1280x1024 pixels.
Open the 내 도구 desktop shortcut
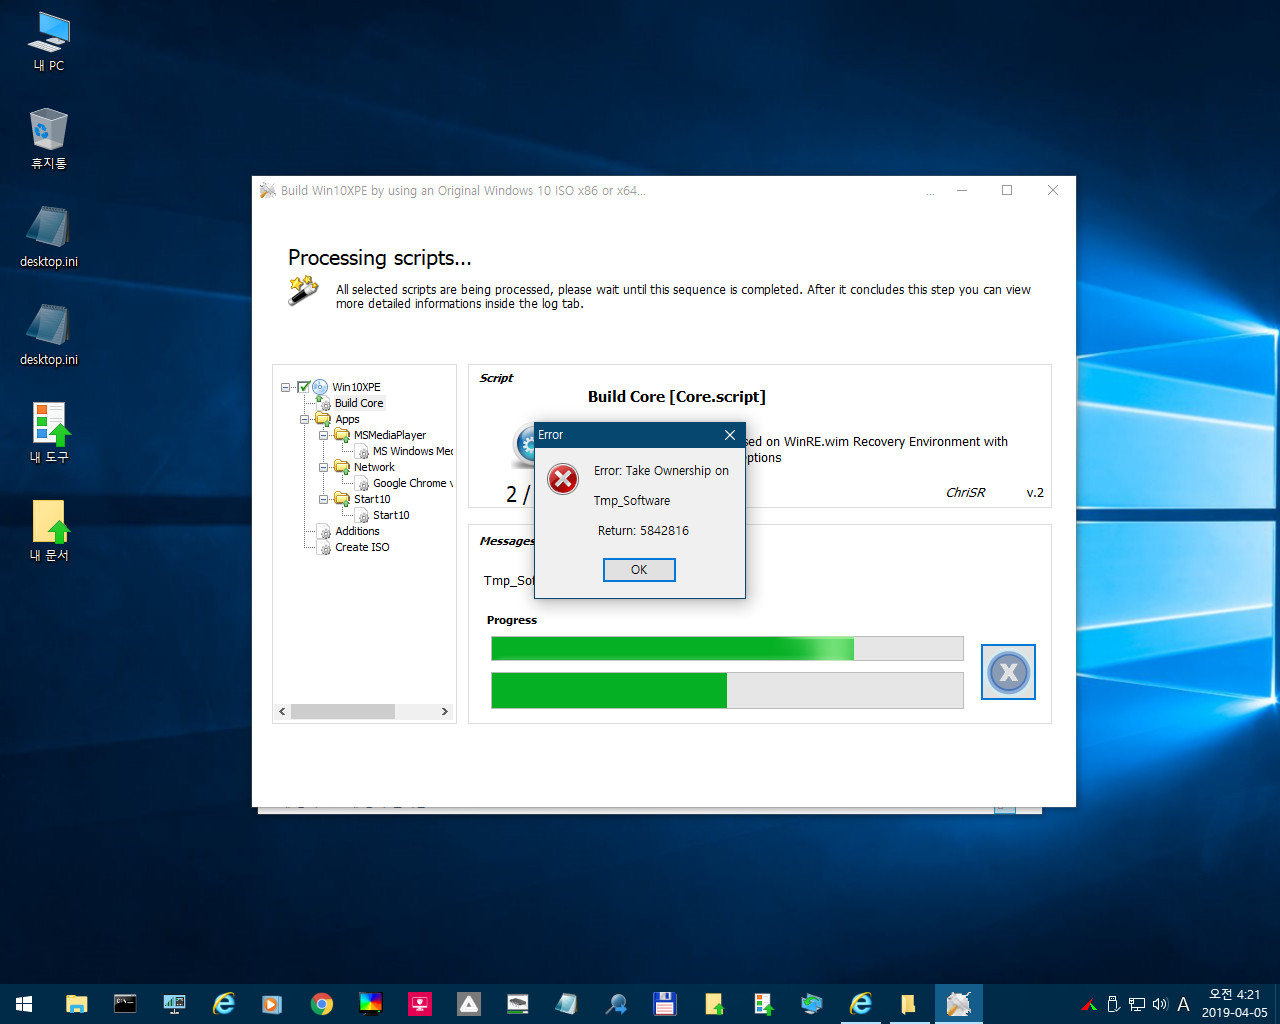(48, 433)
